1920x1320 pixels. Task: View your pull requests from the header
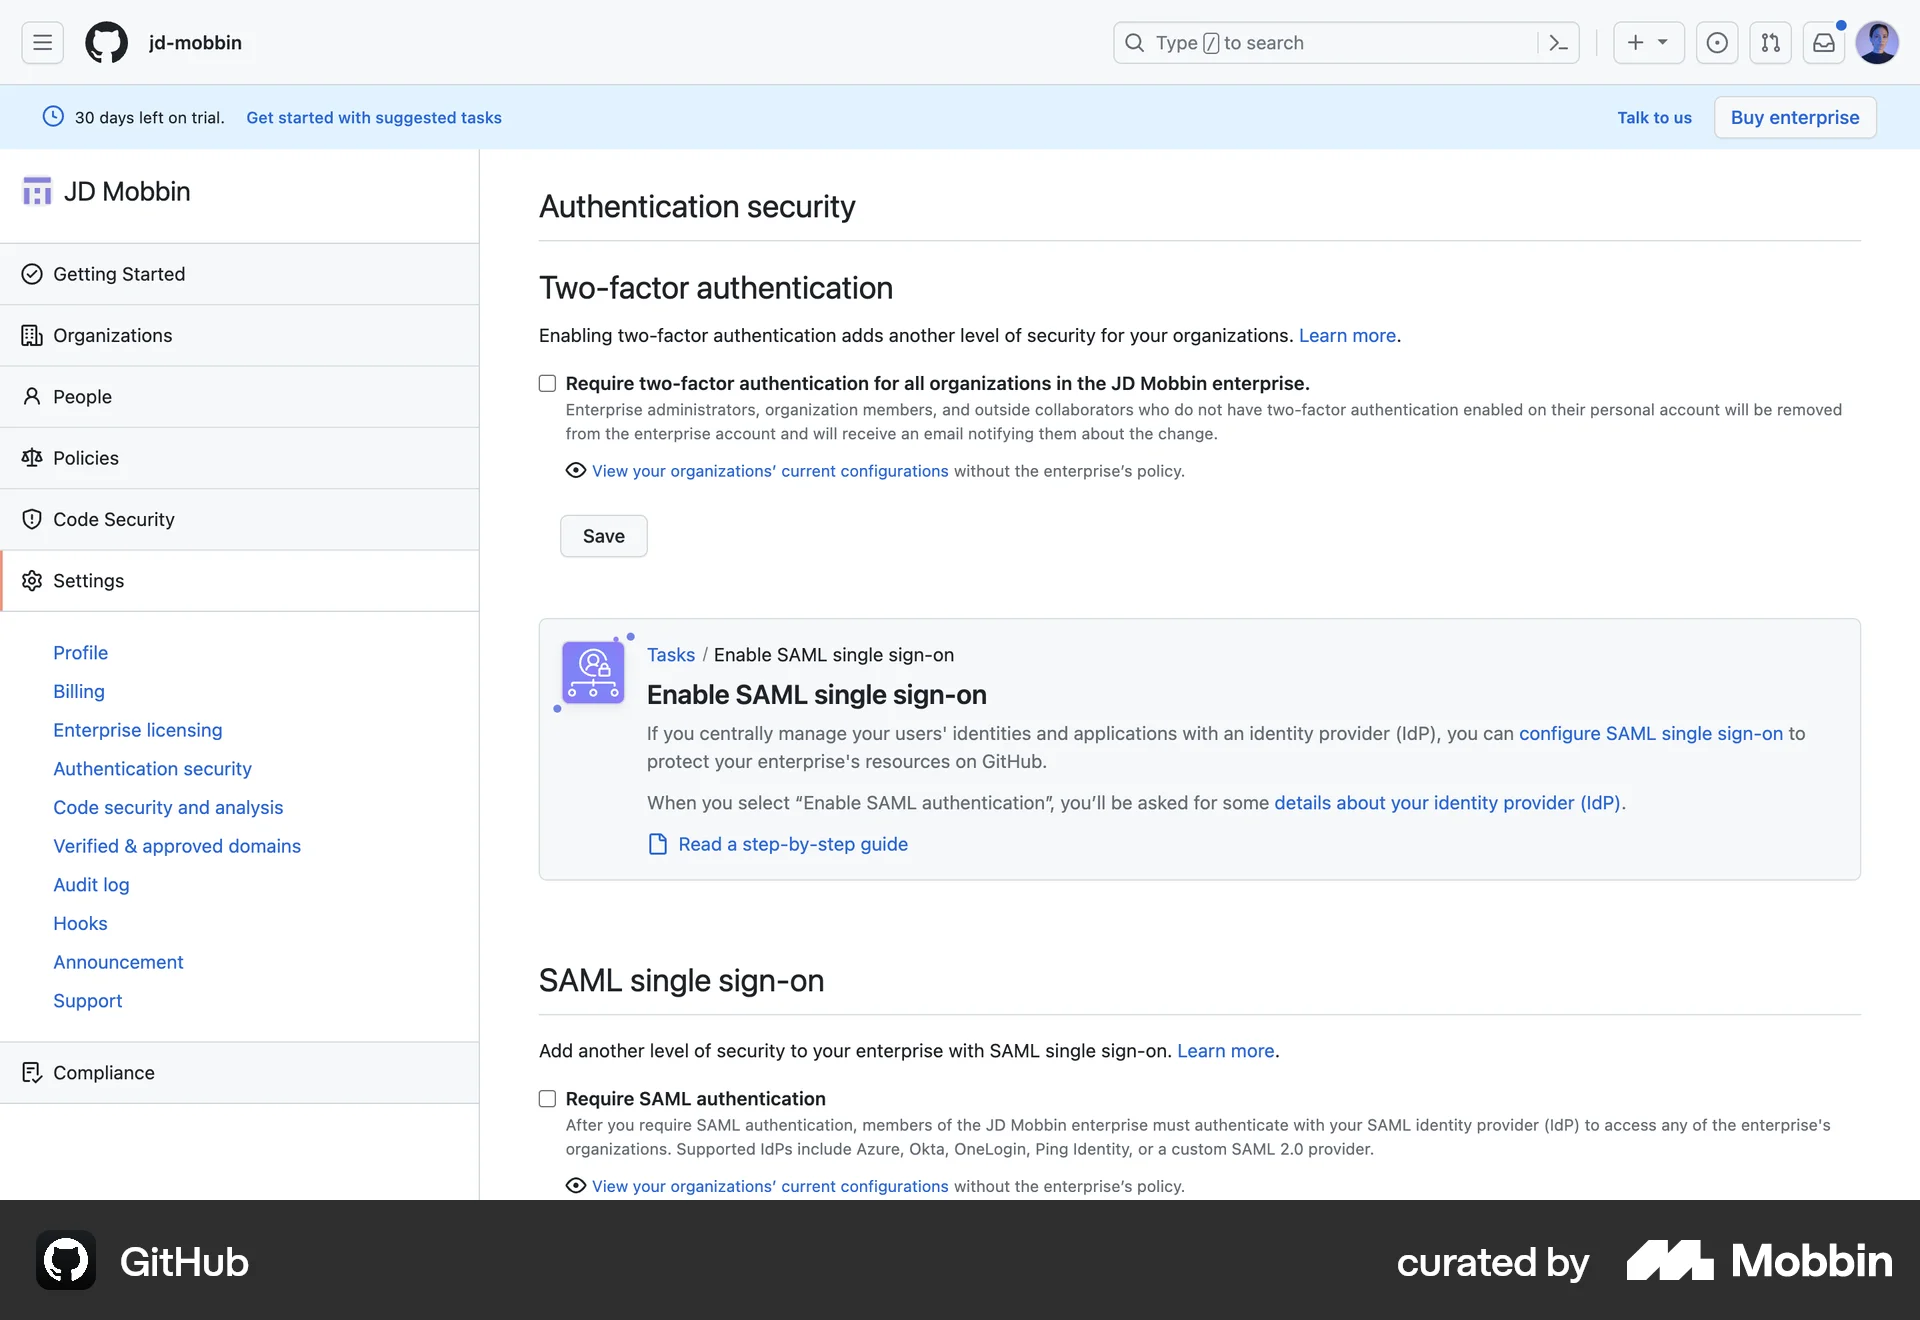pyautogui.click(x=1770, y=43)
